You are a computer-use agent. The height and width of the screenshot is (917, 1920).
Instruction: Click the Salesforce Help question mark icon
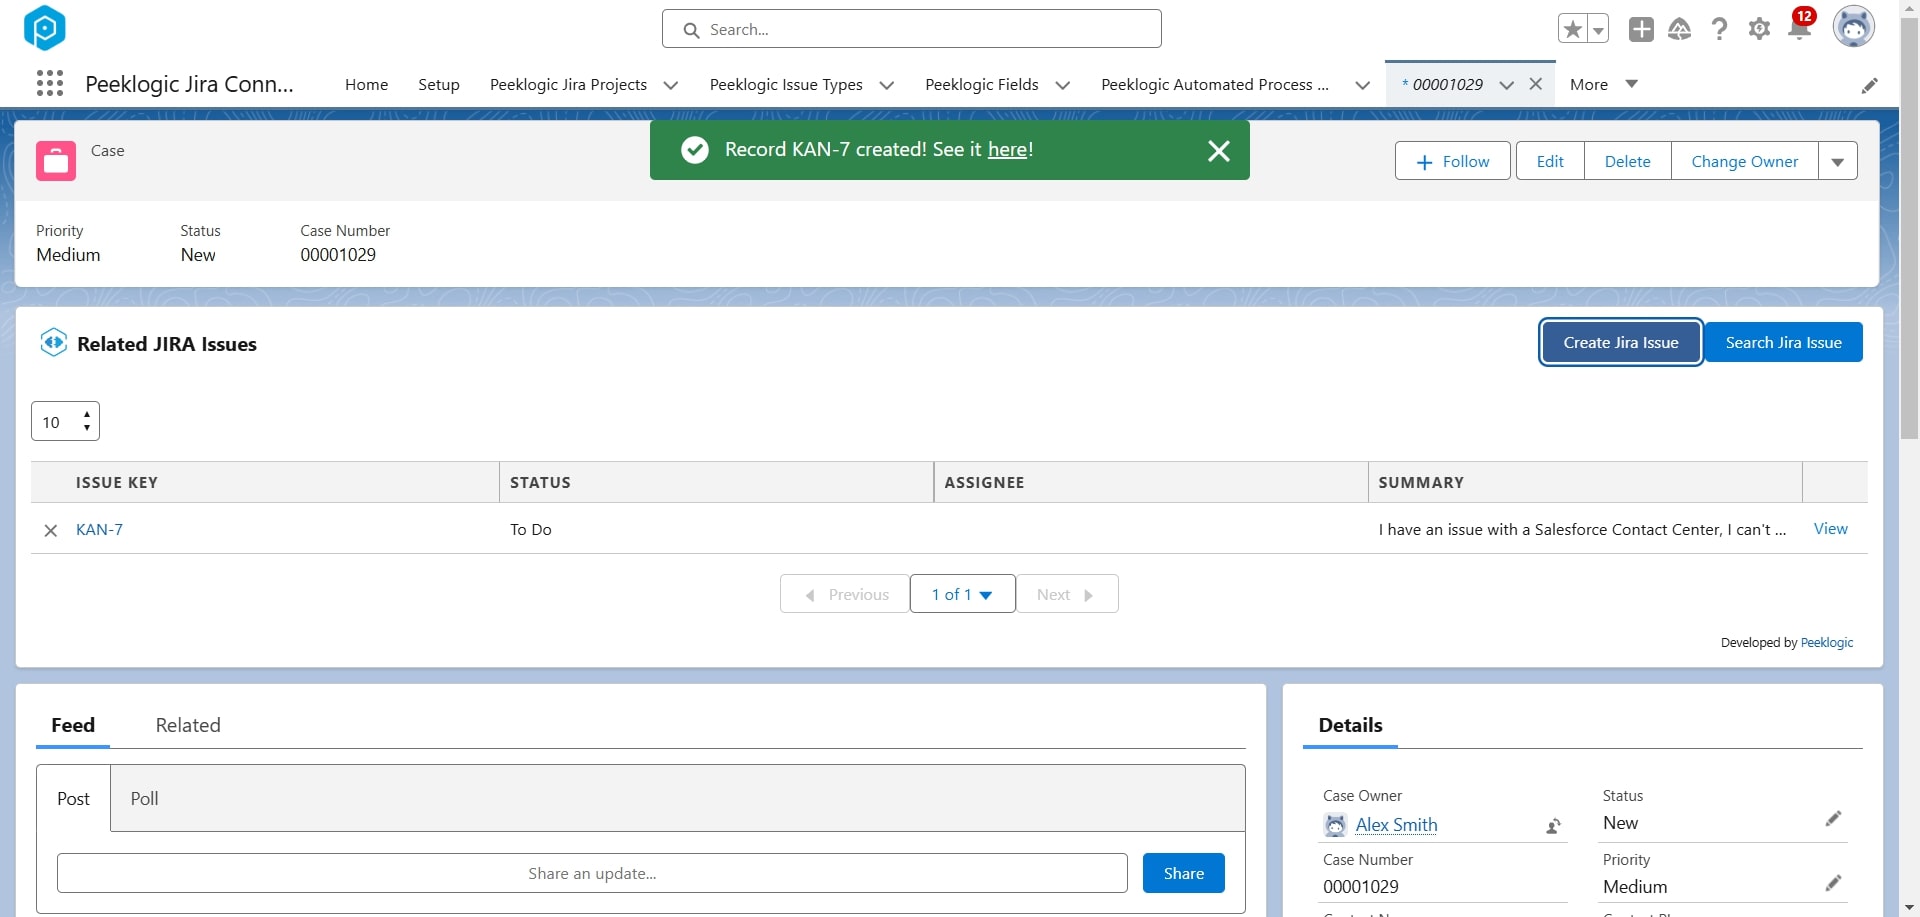click(1719, 28)
